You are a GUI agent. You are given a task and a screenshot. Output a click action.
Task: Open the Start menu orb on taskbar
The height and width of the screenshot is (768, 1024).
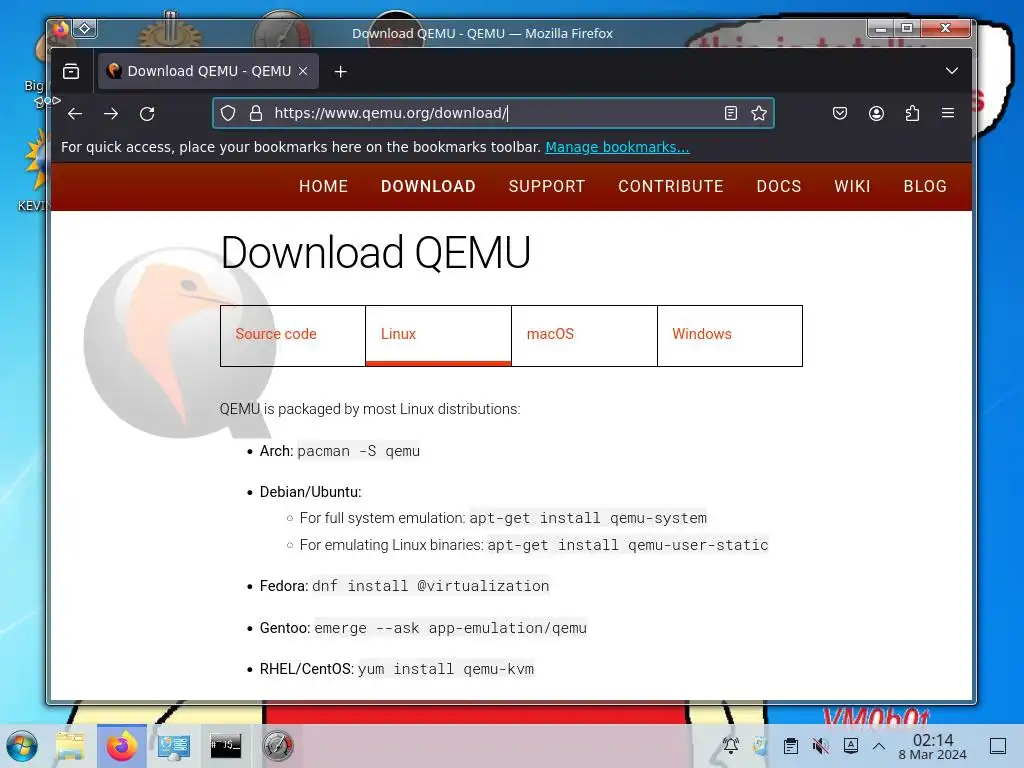[22, 746]
